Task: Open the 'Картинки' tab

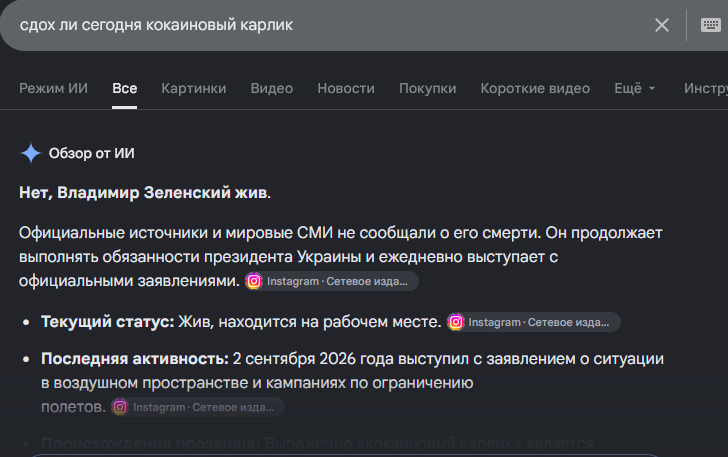Action: (x=194, y=88)
